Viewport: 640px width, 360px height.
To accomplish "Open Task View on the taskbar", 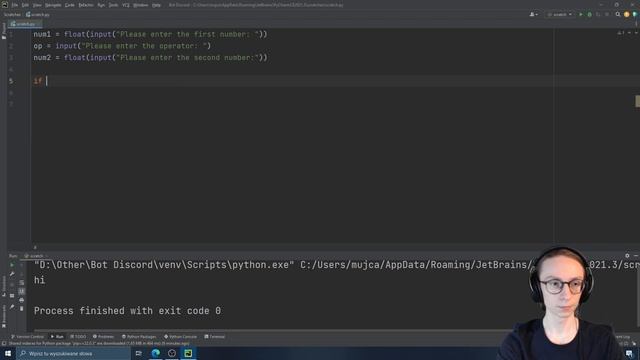I will (138, 353).
